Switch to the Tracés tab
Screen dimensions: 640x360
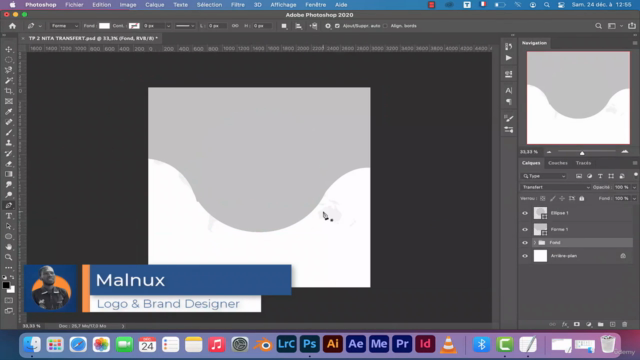(583, 163)
